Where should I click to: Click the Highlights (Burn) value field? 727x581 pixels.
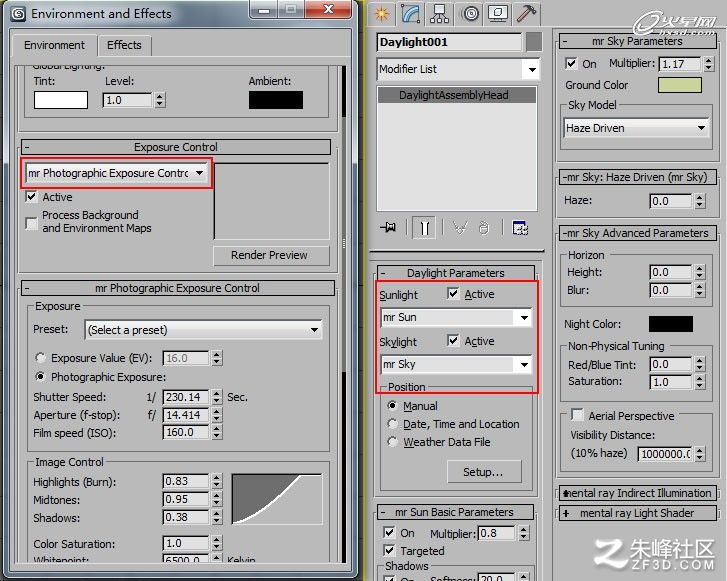coord(185,481)
